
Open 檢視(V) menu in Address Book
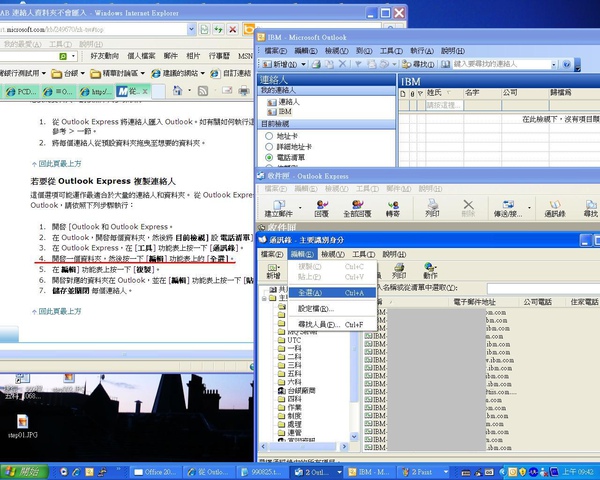coord(333,254)
